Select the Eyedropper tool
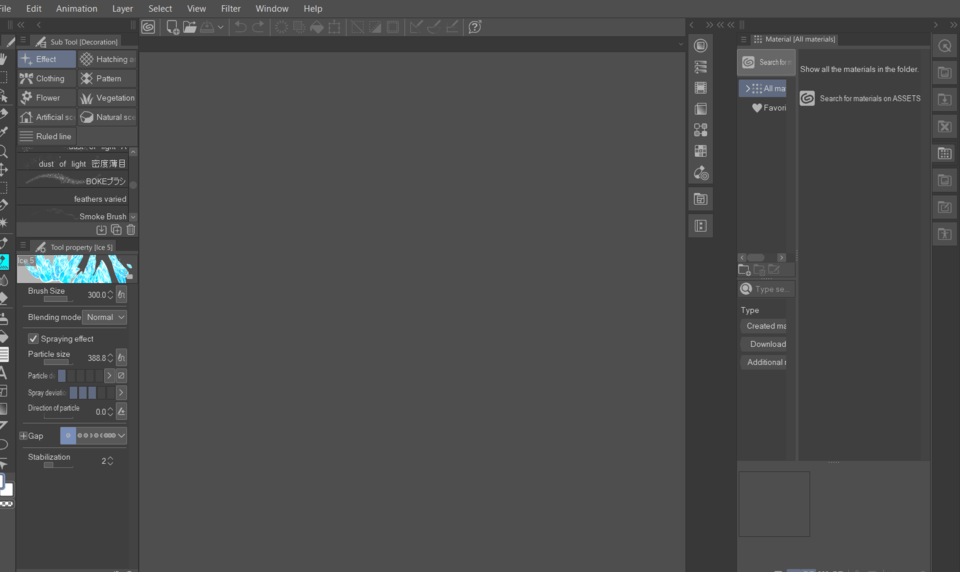 4,132
